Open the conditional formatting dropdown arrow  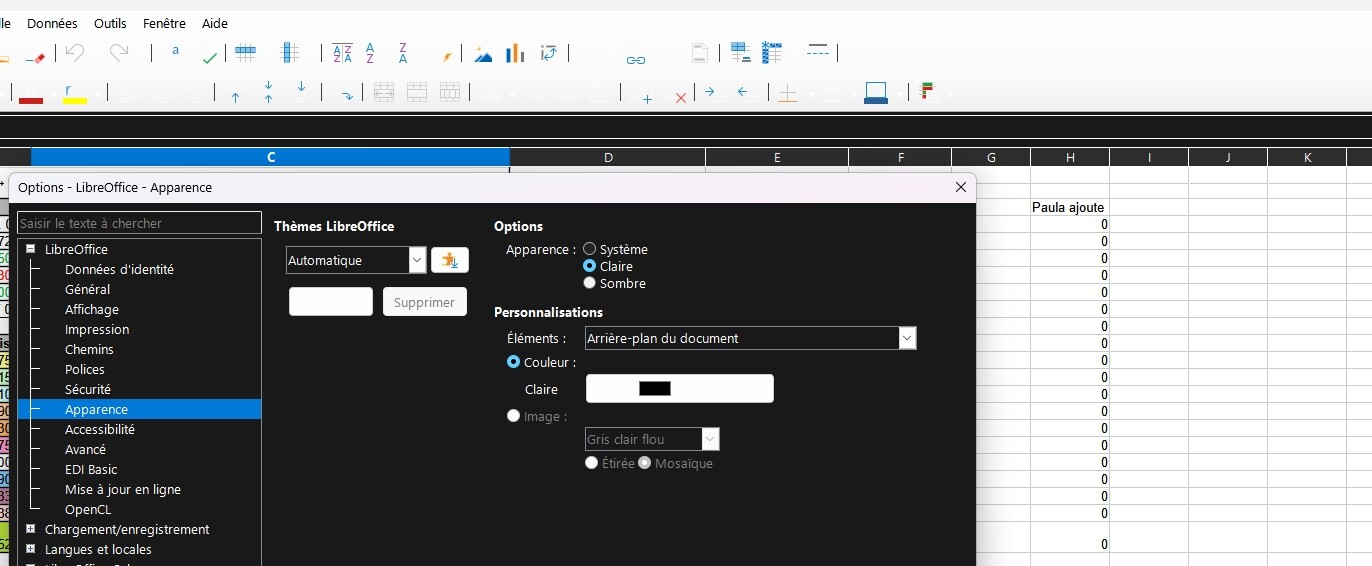point(950,93)
